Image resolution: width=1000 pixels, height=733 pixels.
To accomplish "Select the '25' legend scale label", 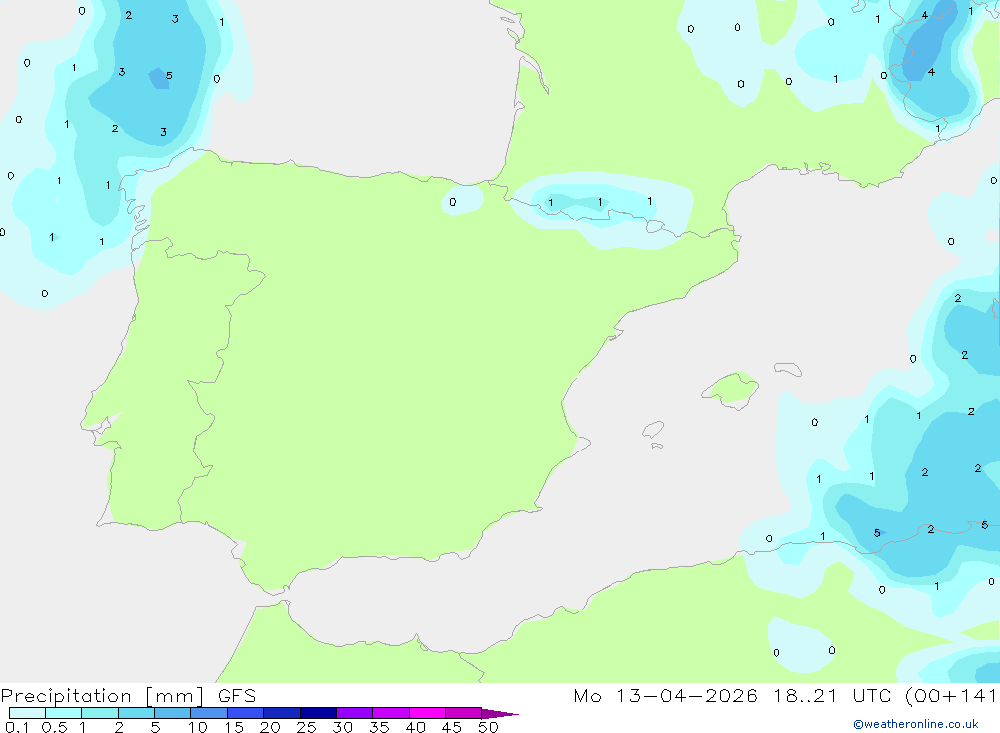I will pyautogui.click(x=306, y=727).
